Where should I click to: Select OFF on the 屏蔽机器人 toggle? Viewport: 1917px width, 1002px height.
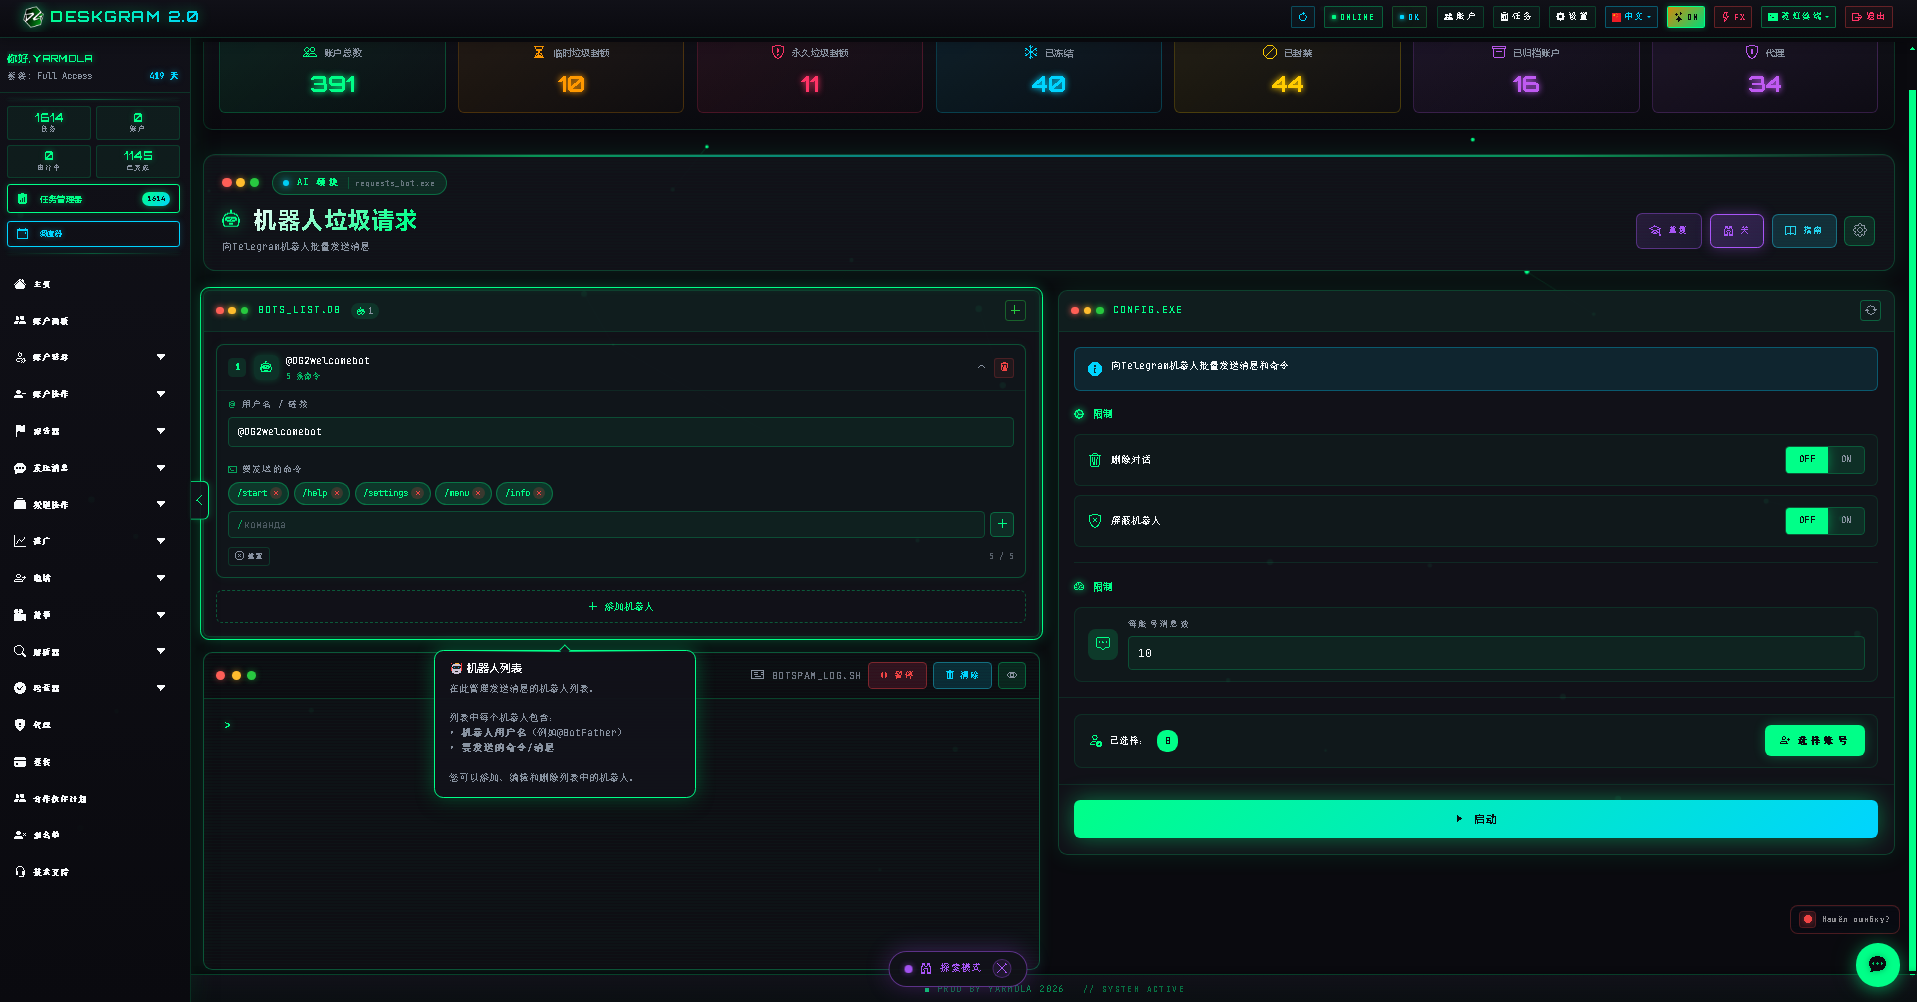coord(1807,521)
